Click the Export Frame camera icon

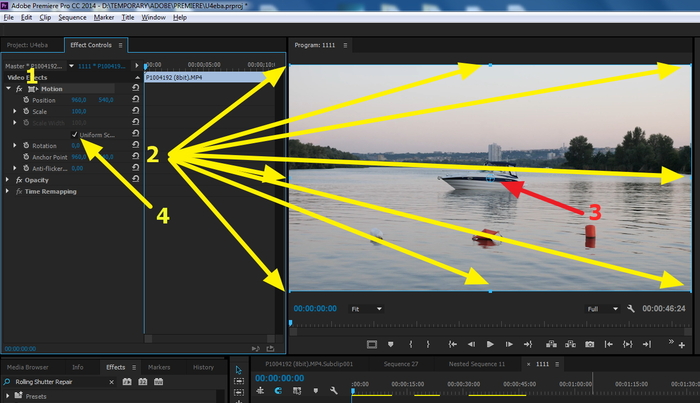pos(589,344)
